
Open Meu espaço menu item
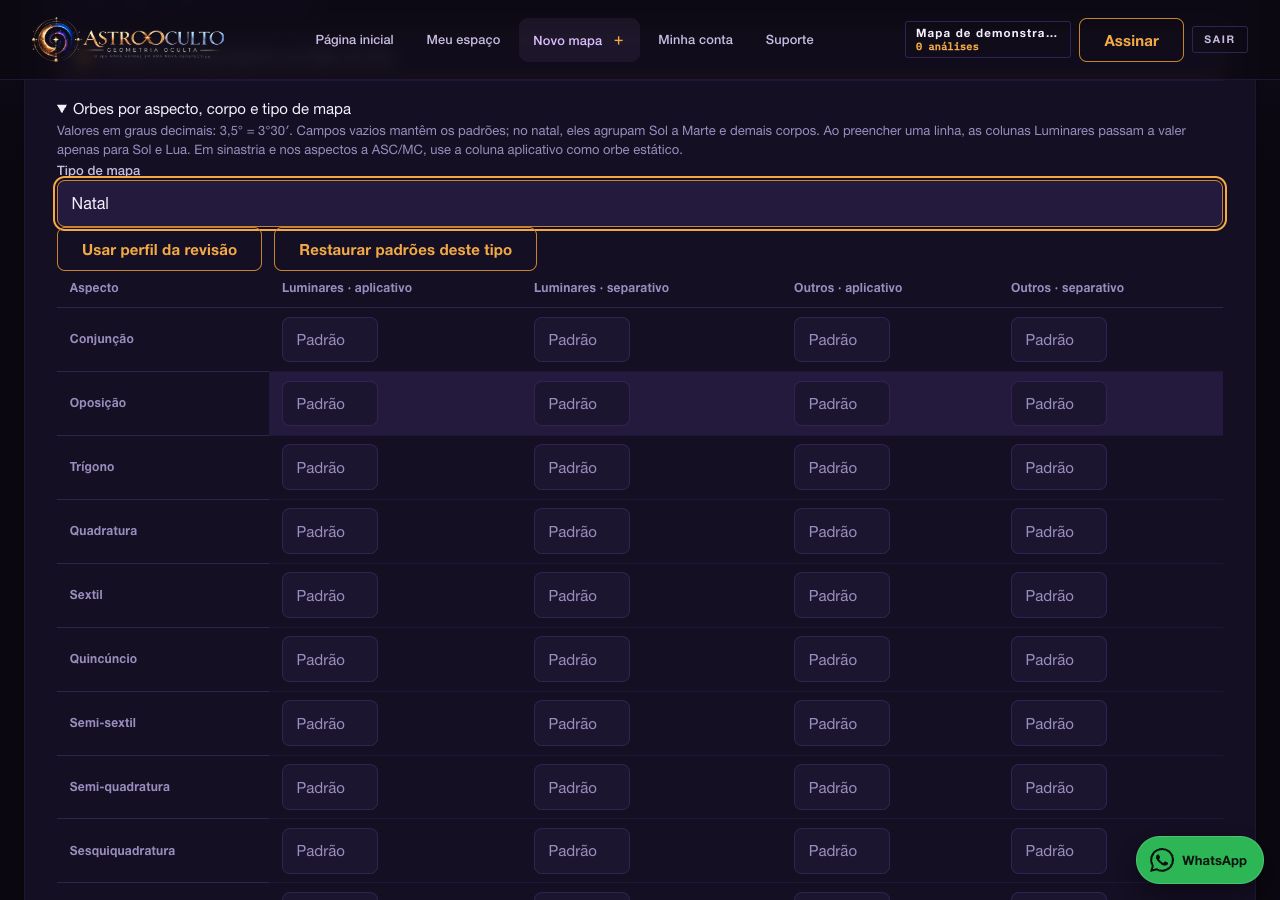(463, 40)
